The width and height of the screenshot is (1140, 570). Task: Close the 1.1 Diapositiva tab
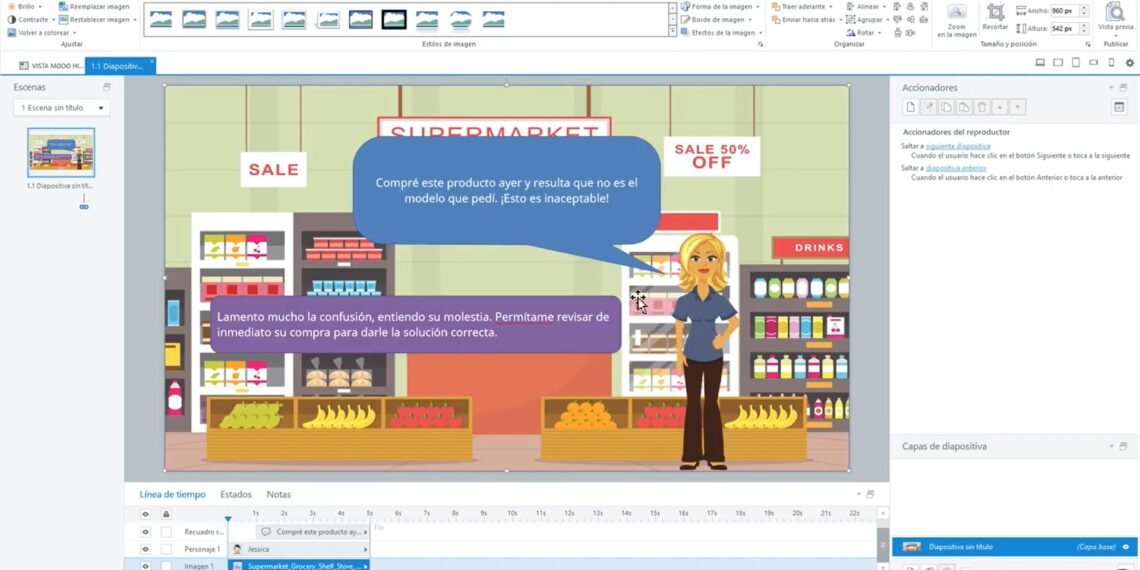coord(152,62)
